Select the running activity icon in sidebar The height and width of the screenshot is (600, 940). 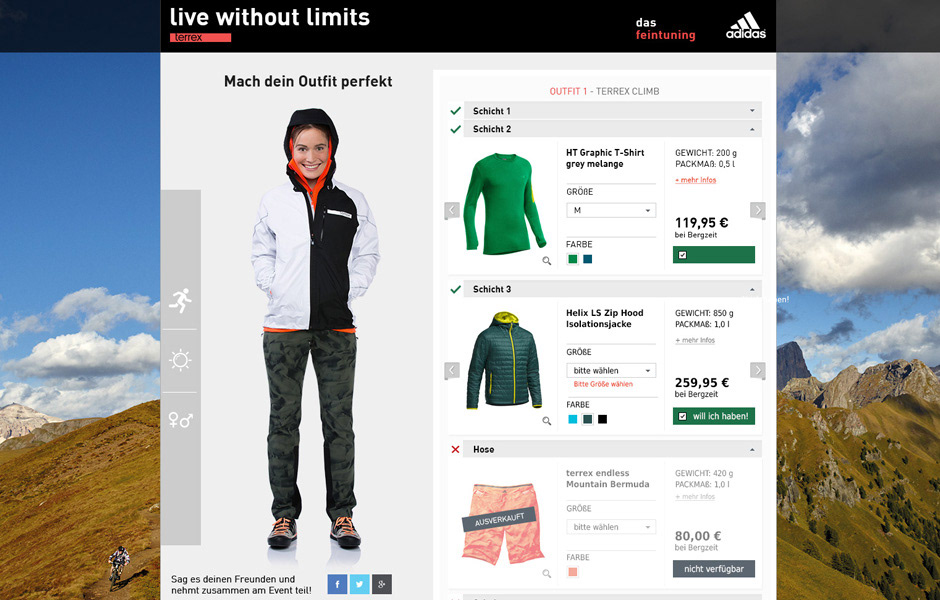point(180,300)
